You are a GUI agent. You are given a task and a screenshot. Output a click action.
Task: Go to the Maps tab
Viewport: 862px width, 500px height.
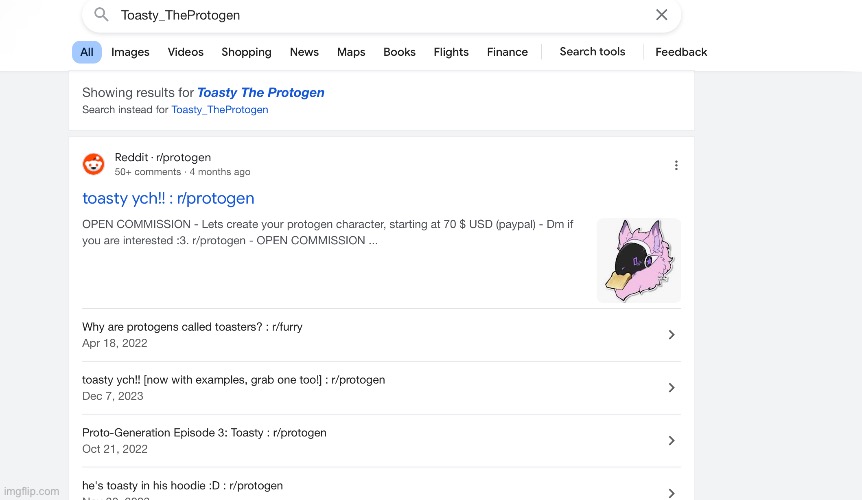[x=351, y=52]
